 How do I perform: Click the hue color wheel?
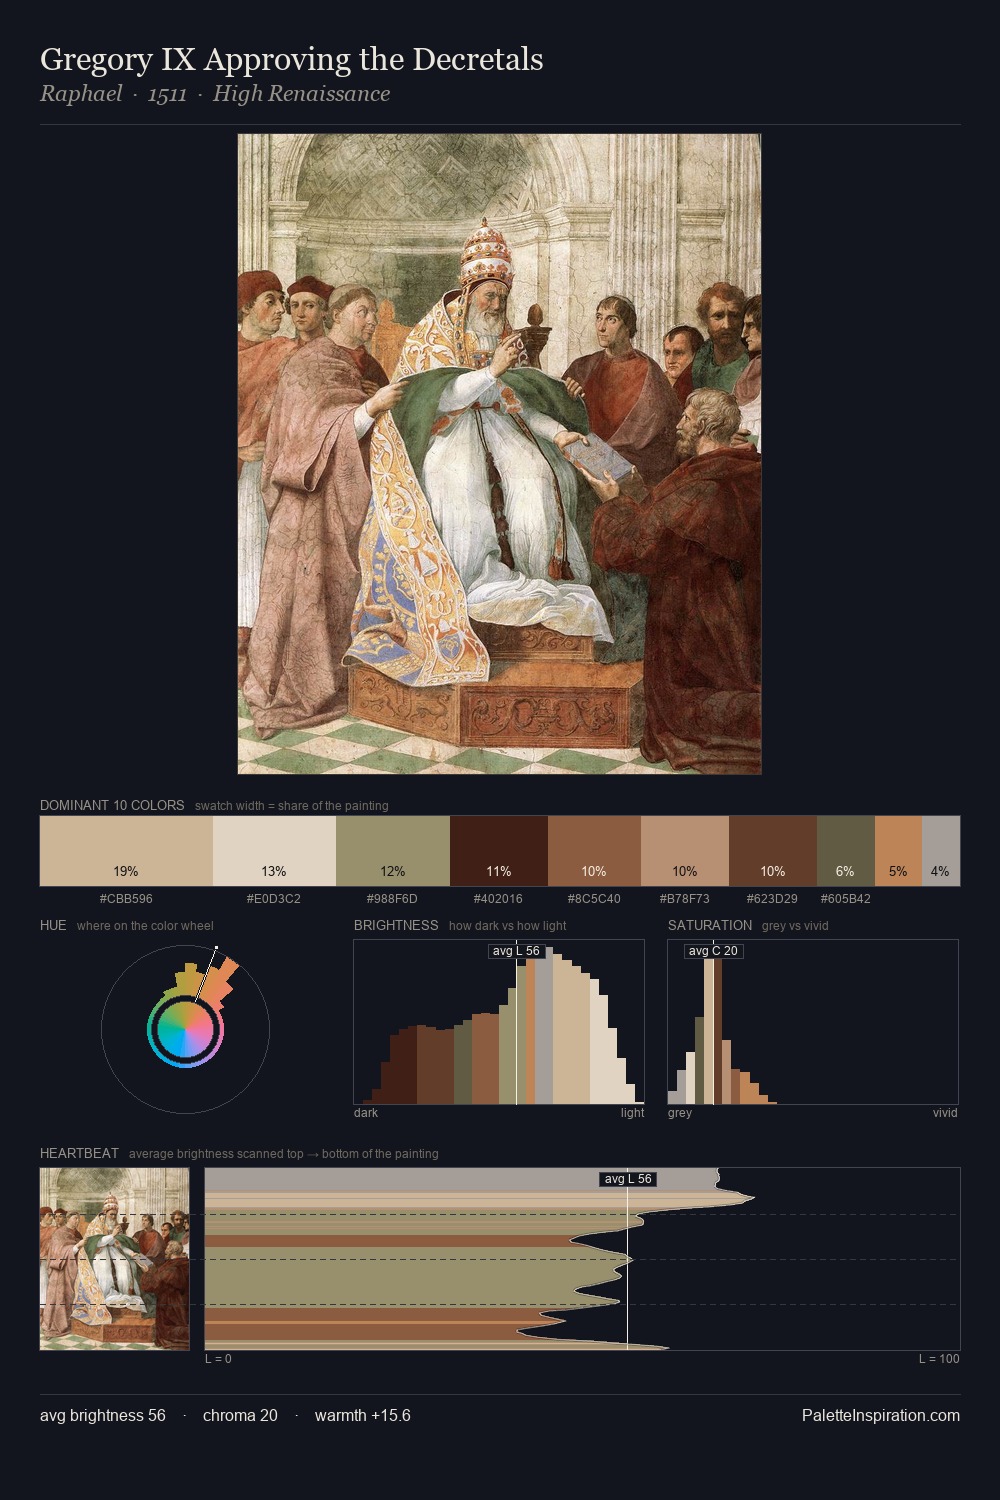[x=185, y=1029]
